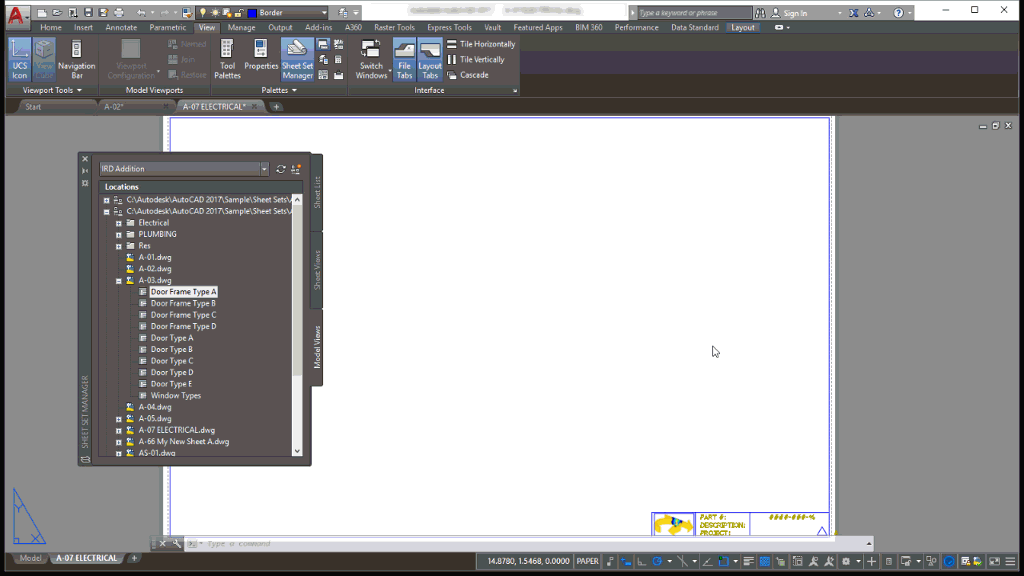1024x576 pixels.
Task: Click the Properties palette icon
Action: pos(261,57)
